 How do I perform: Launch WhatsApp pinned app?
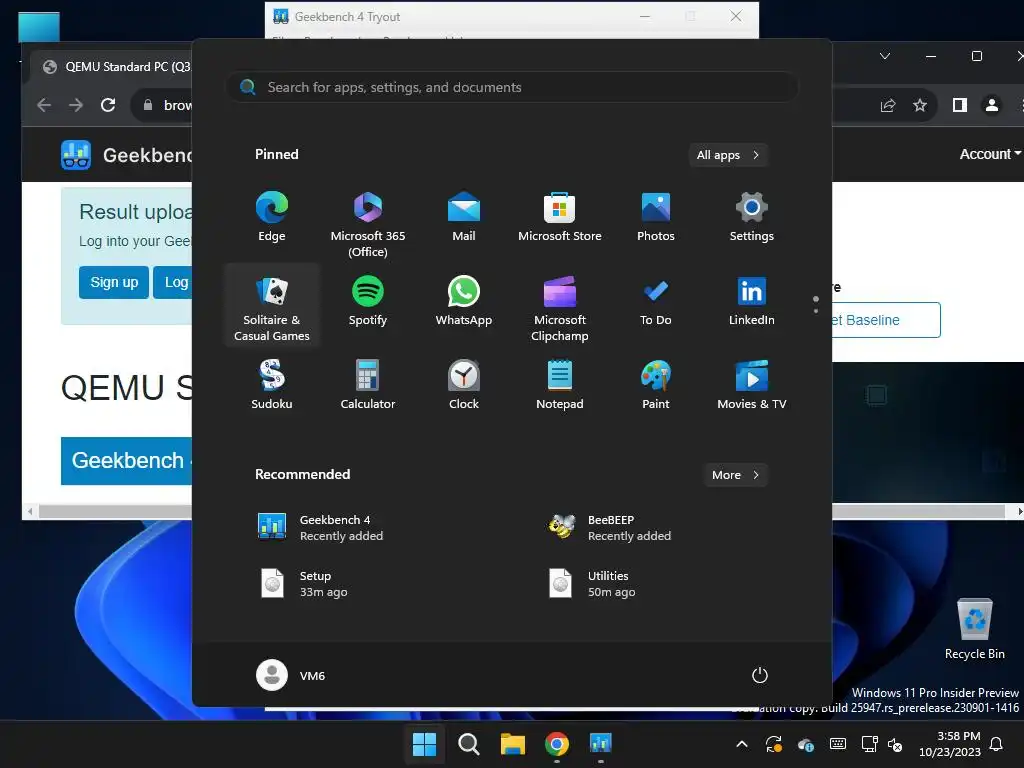click(464, 301)
